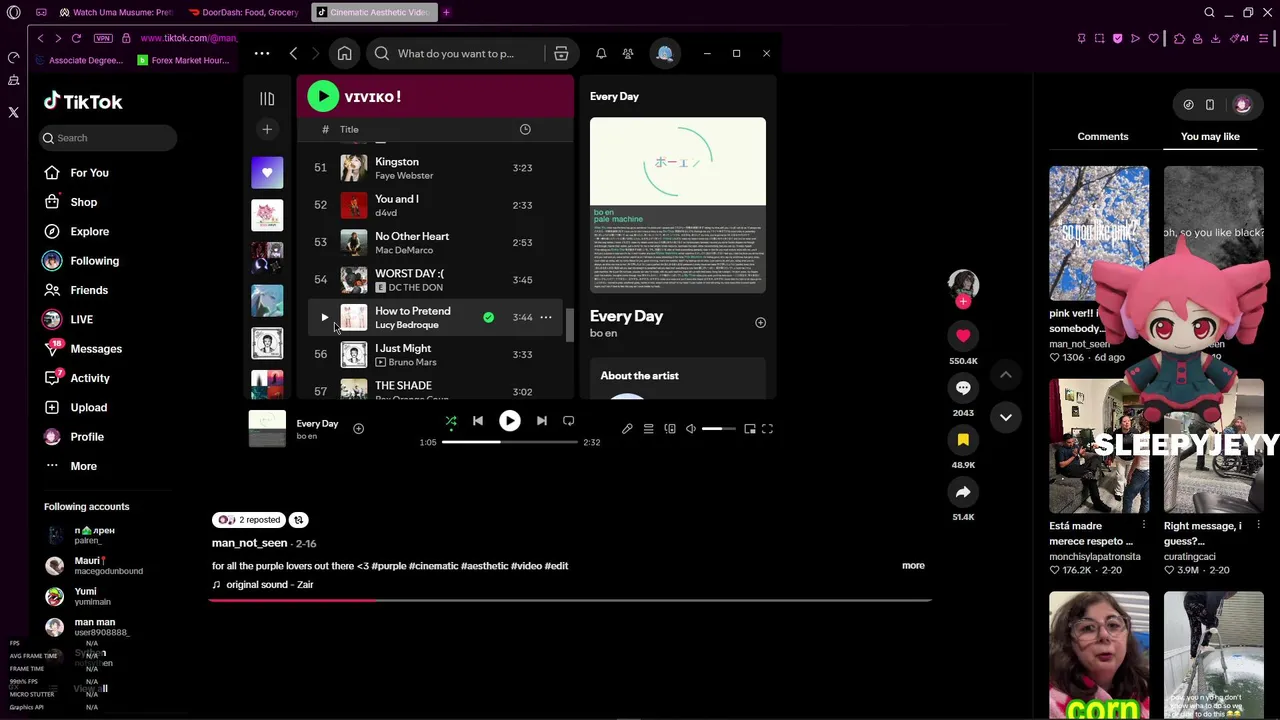Open TikTok Explore
The width and height of the screenshot is (1280, 720).
89,231
